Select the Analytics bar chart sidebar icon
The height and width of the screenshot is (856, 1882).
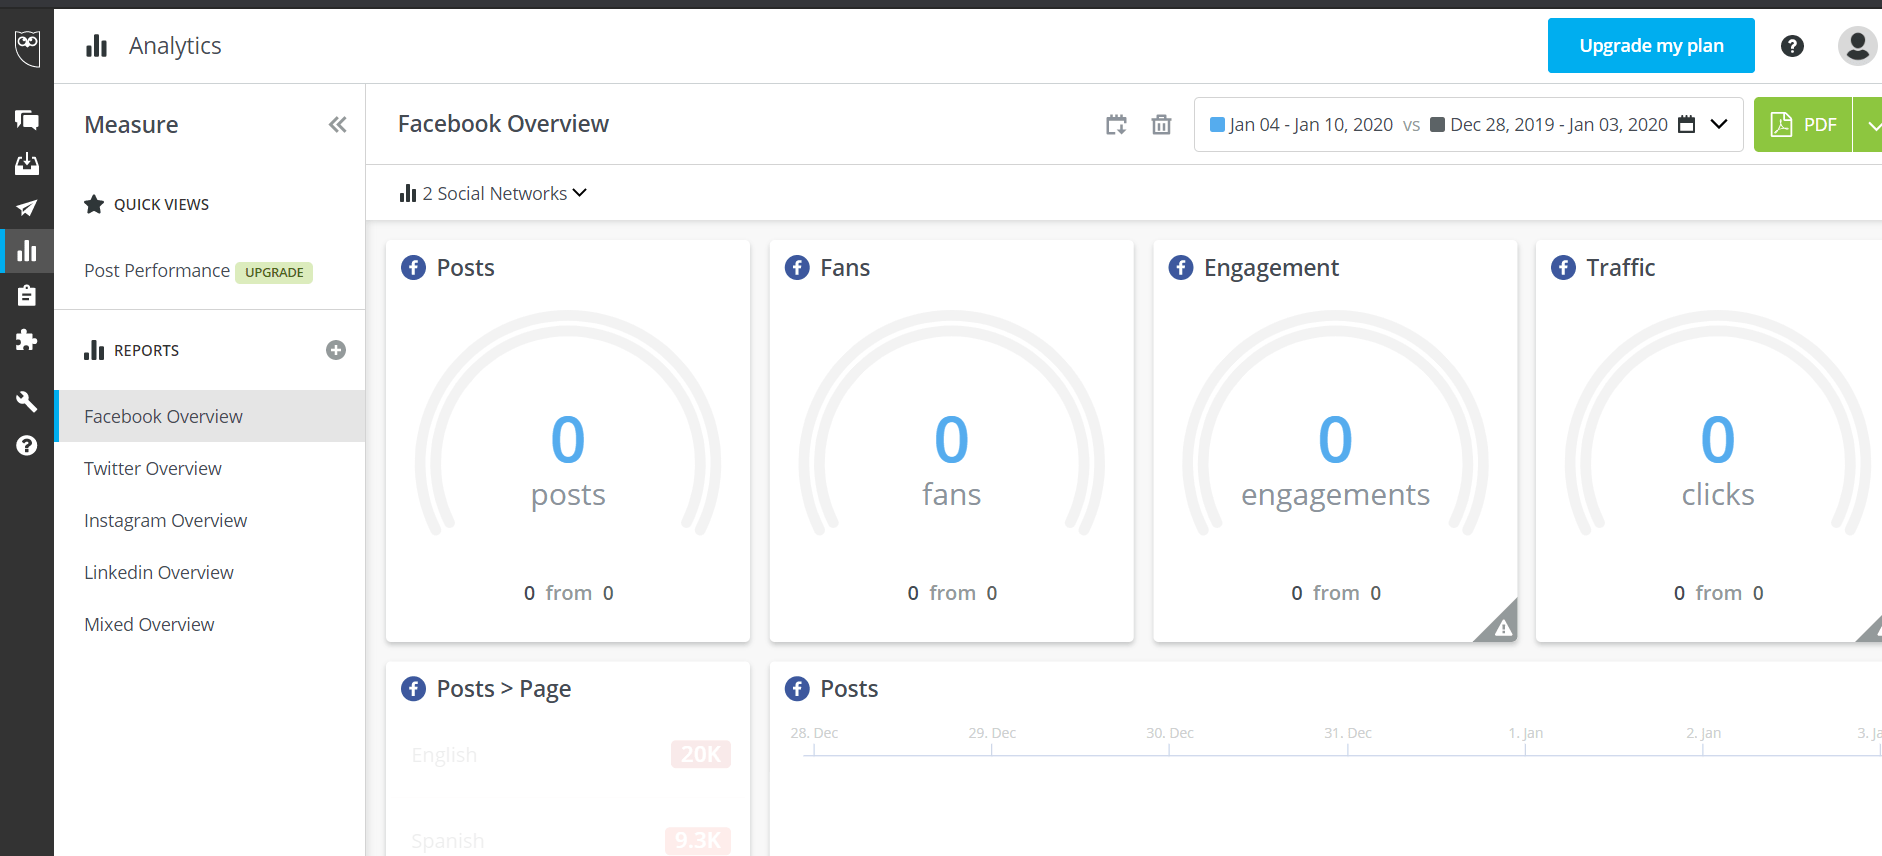27,251
